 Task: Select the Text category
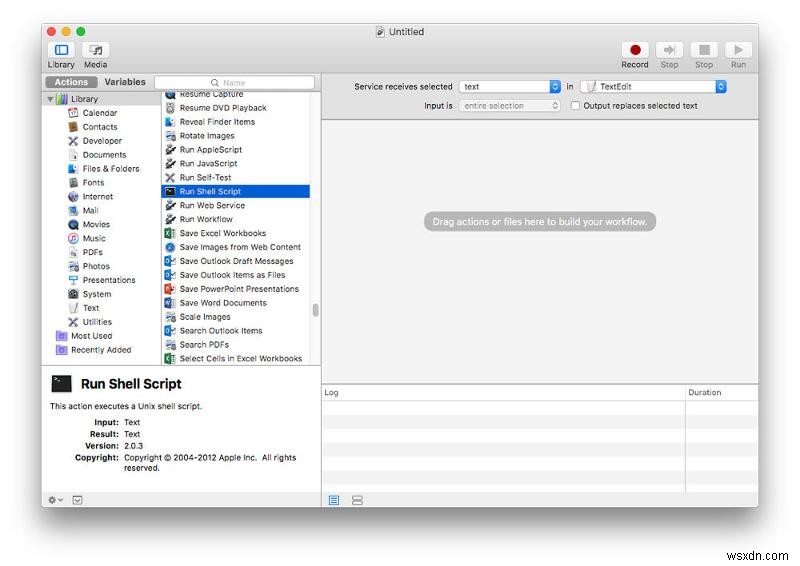(x=91, y=308)
